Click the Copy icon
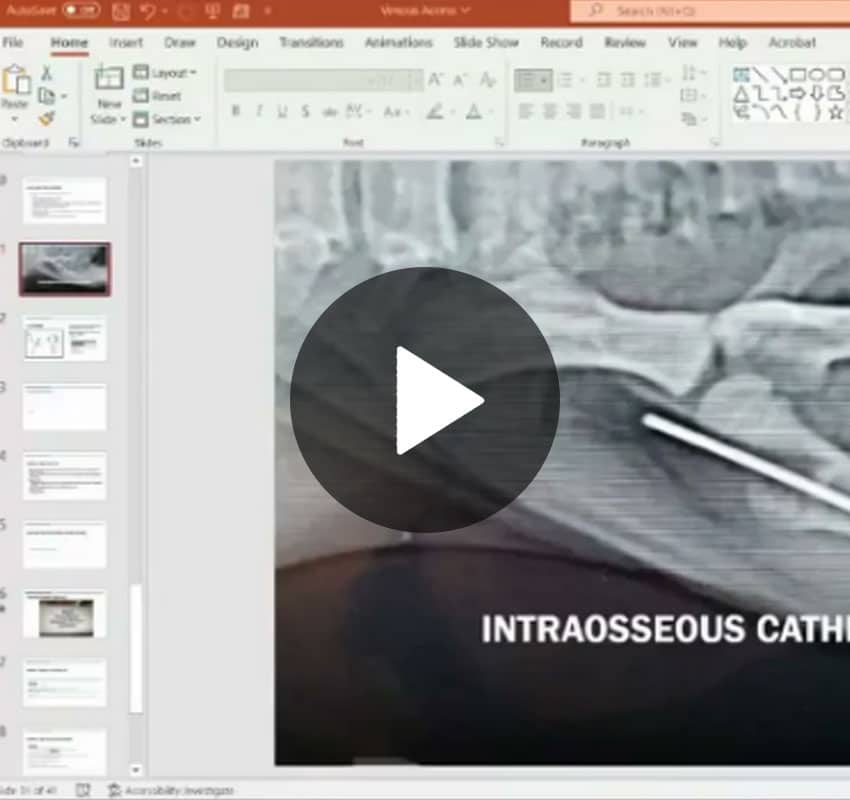This screenshot has height=800, width=850. click(47, 96)
